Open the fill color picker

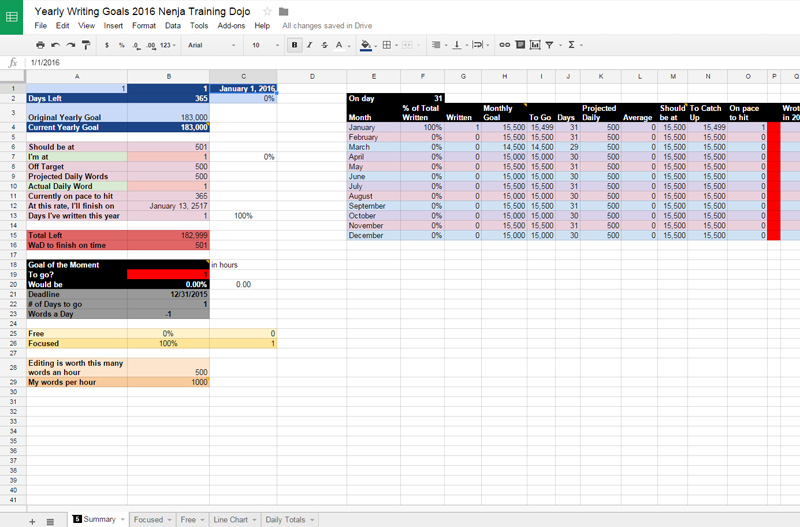[365, 45]
